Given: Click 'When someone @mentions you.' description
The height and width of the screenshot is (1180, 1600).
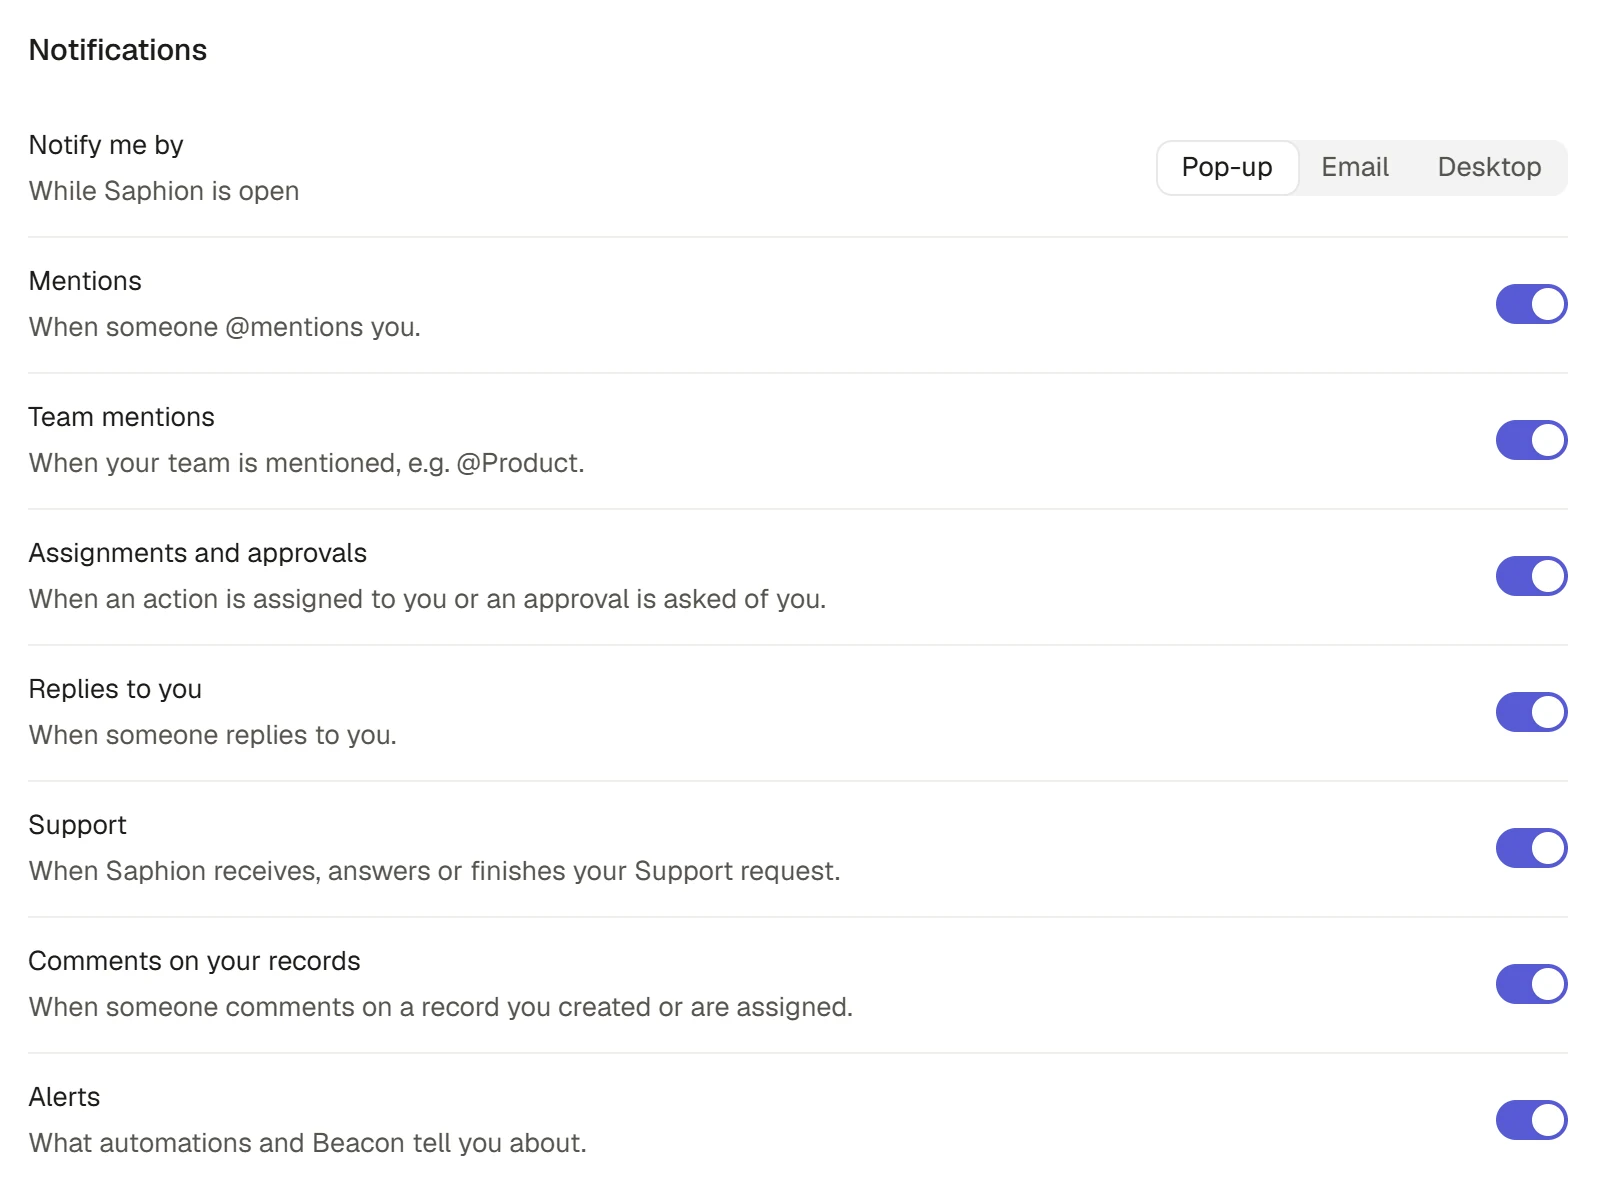Looking at the screenshot, I should click(x=225, y=327).
